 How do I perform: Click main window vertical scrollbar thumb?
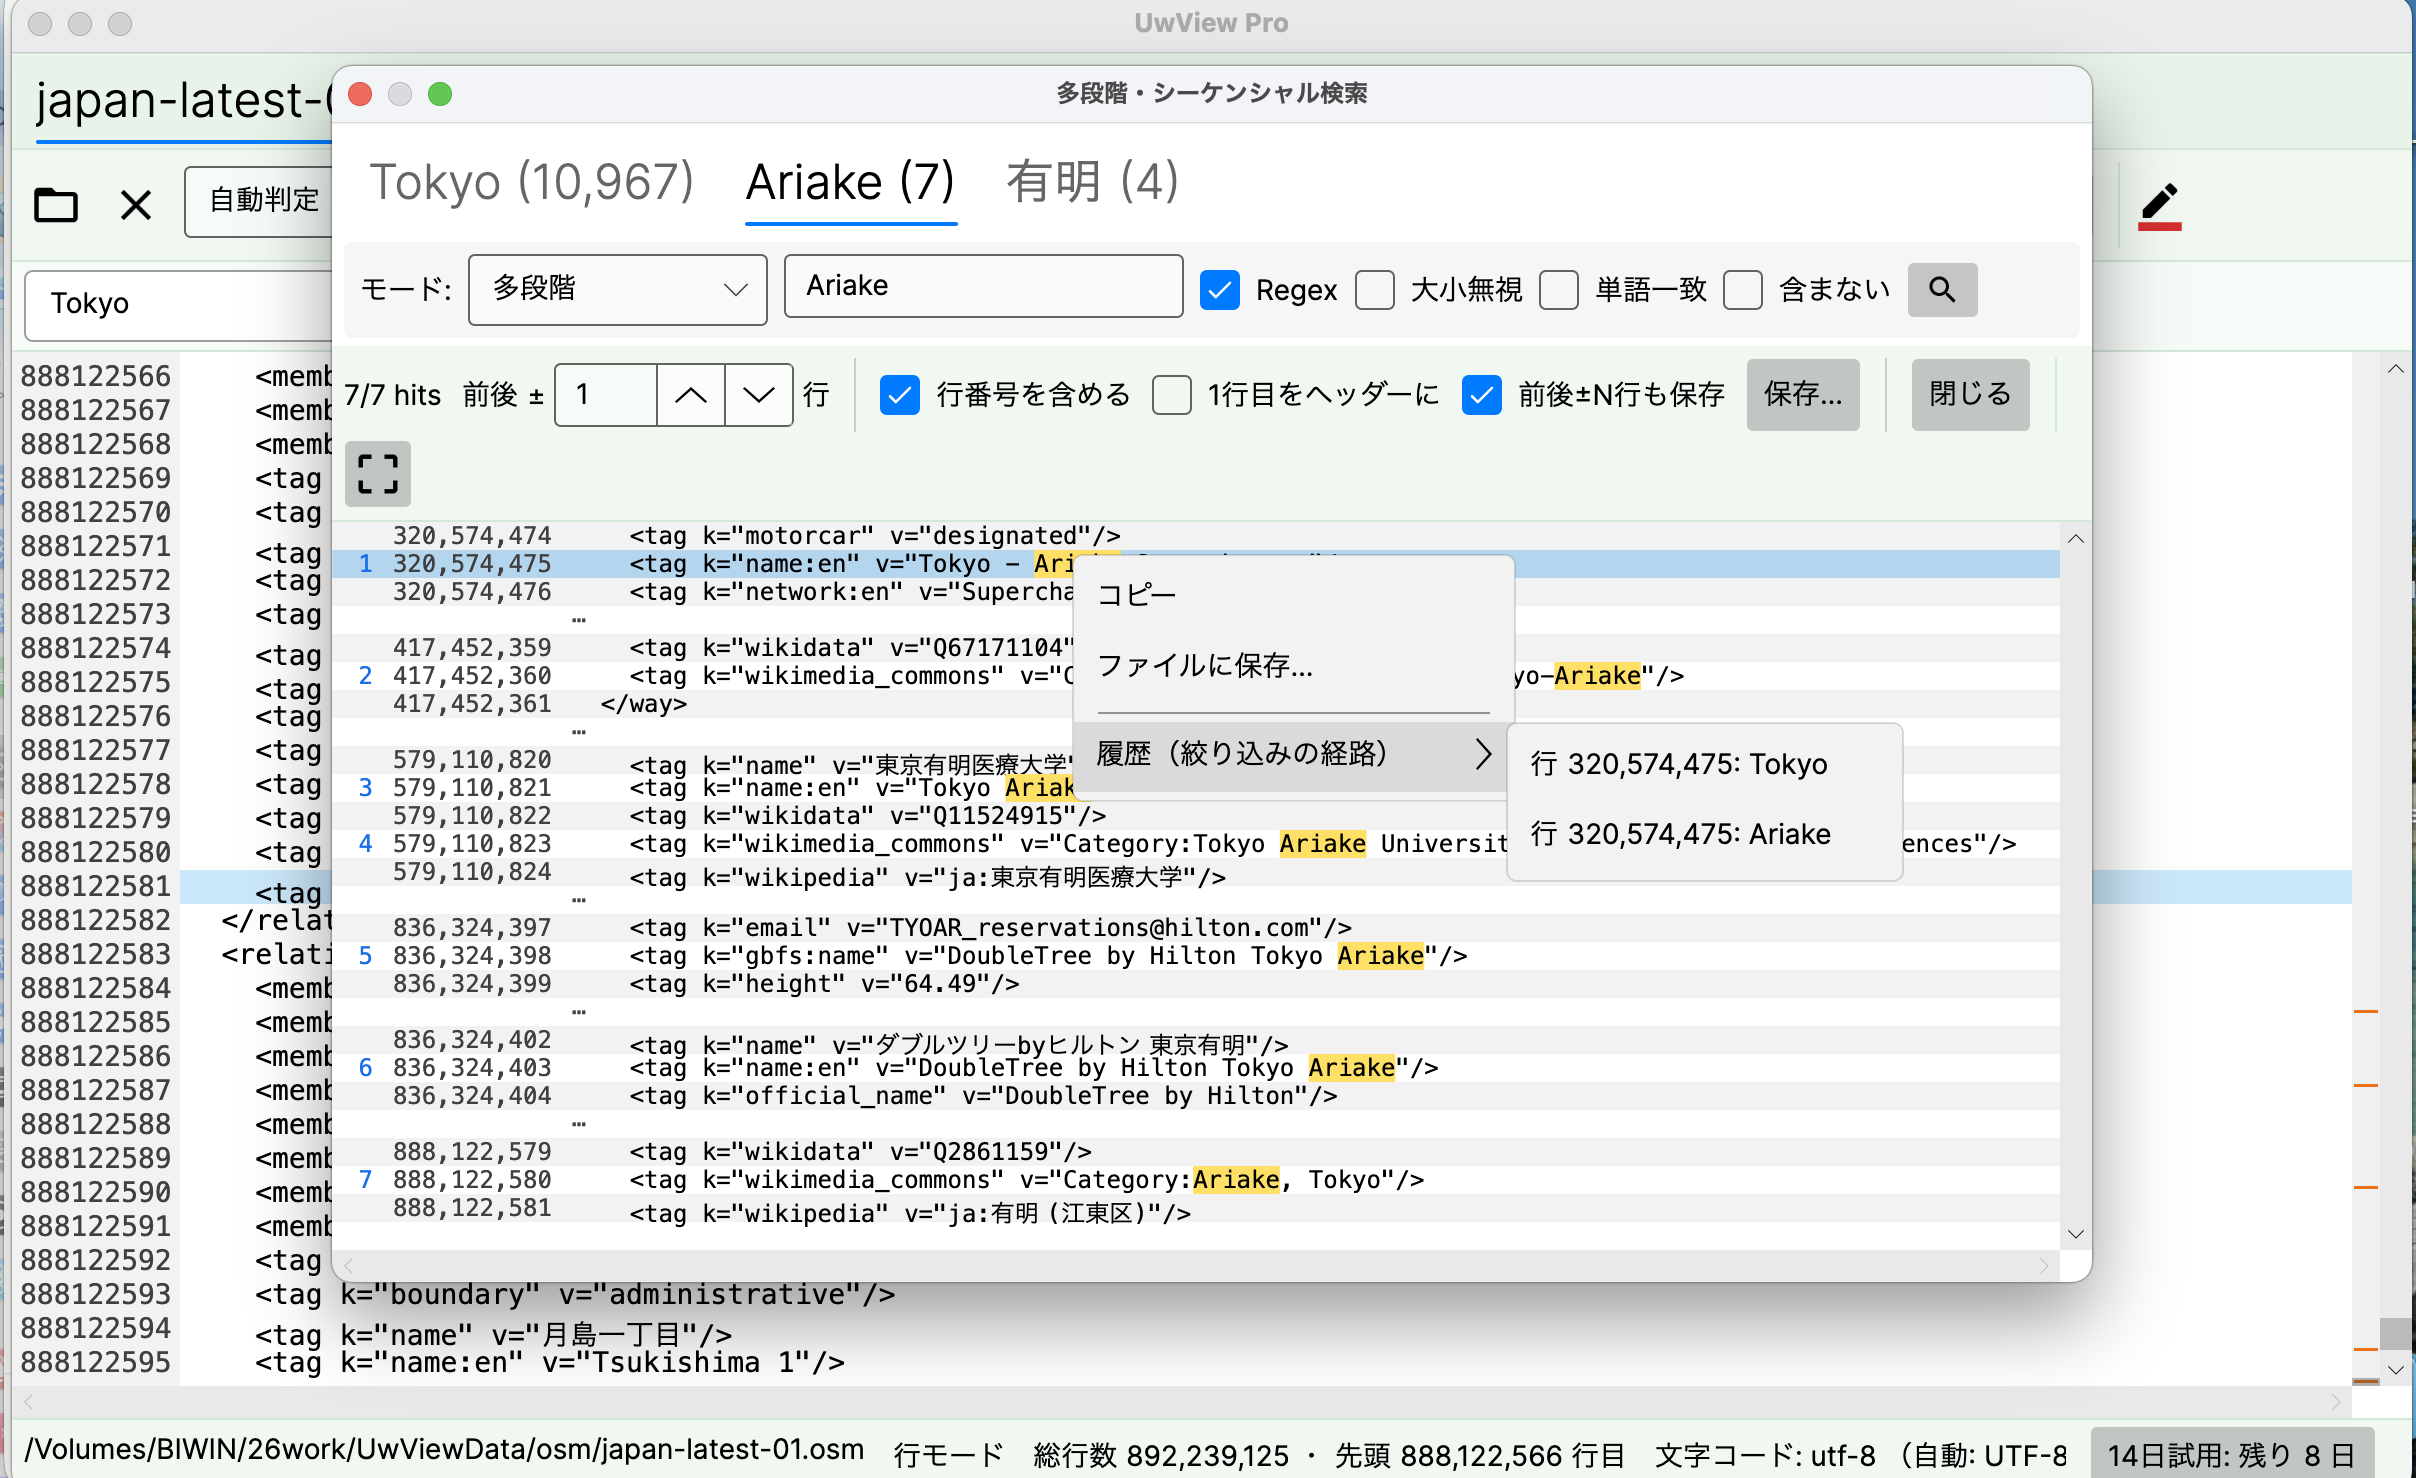(2396, 1333)
